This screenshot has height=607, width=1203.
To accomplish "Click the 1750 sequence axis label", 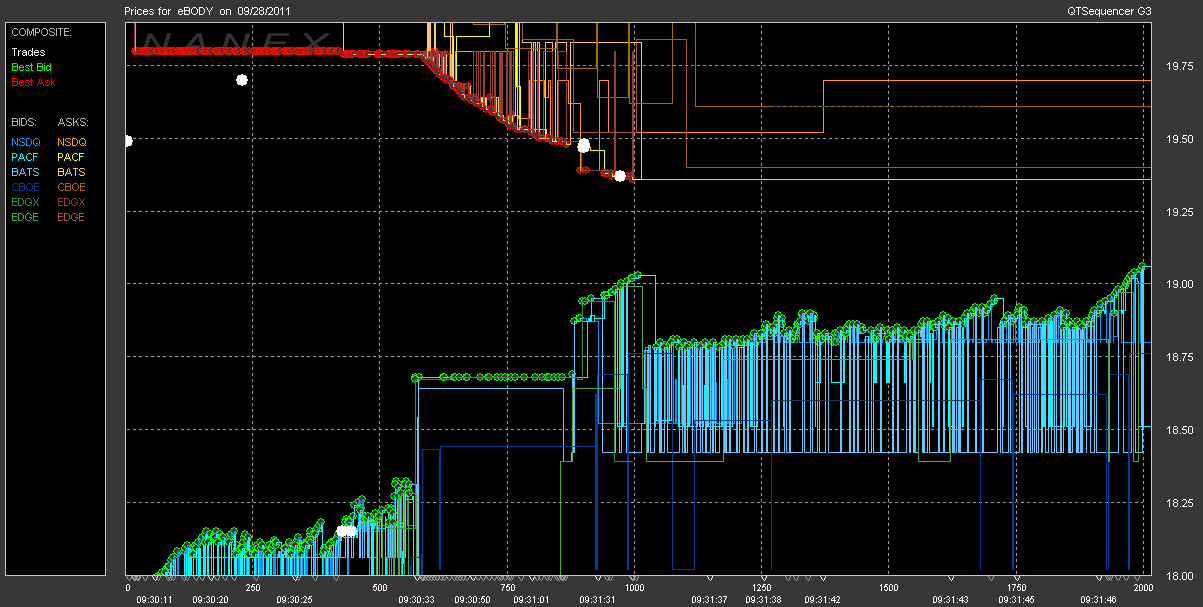I will pyautogui.click(x=1016, y=588).
